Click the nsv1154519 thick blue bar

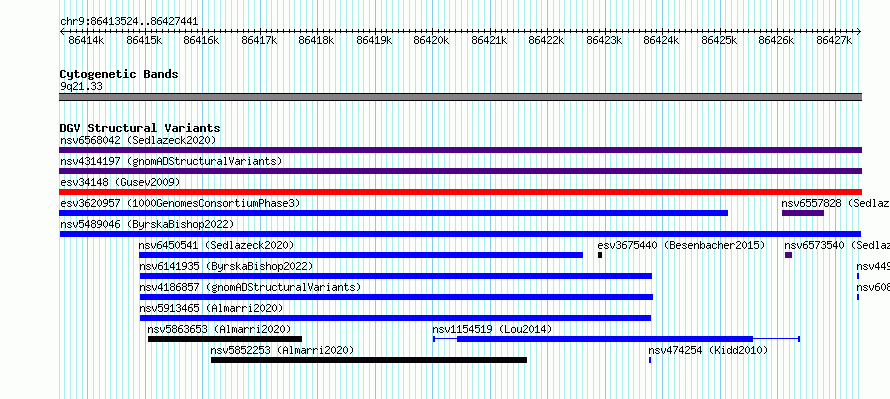click(605, 339)
